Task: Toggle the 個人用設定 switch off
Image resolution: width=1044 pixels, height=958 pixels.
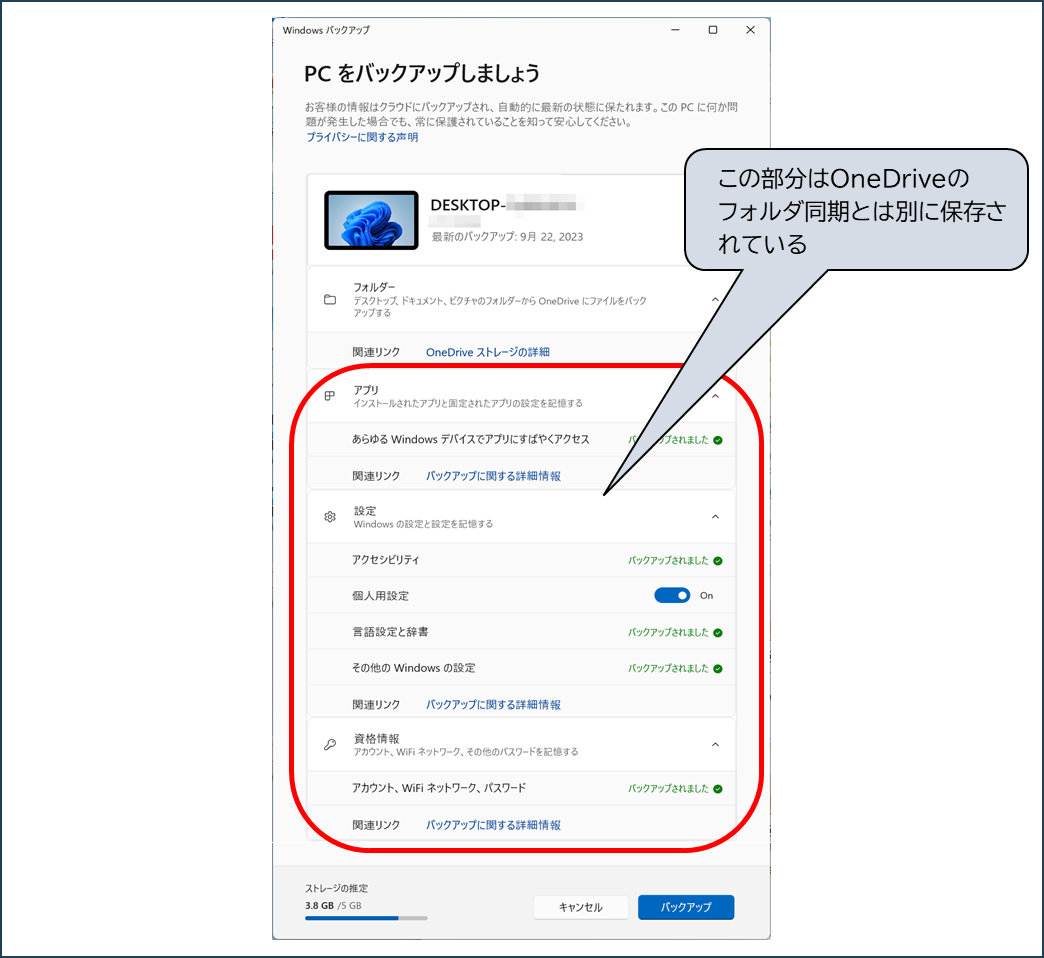Action: click(672, 595)
